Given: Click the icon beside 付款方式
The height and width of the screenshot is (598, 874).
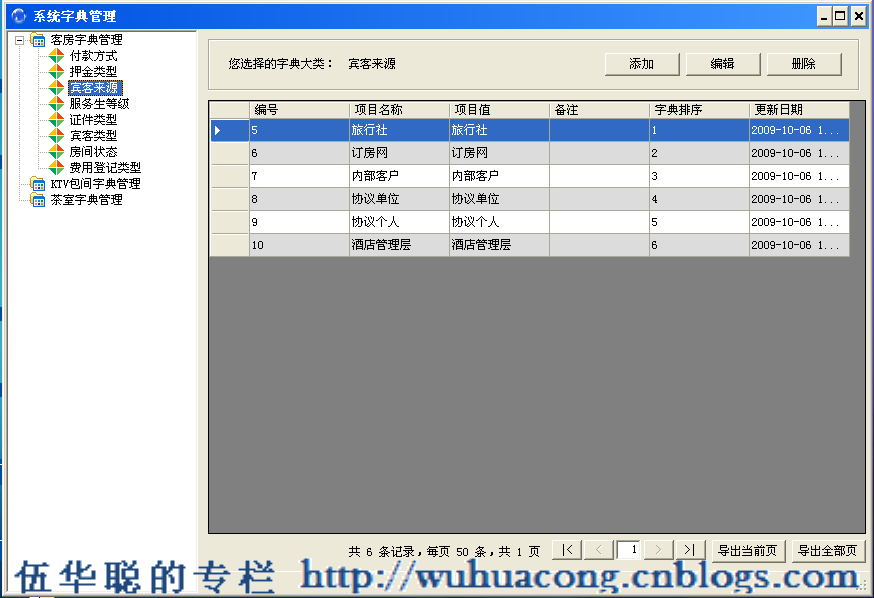Looking at the screenshot, I should pyautogui.click(x=56, y=56).
